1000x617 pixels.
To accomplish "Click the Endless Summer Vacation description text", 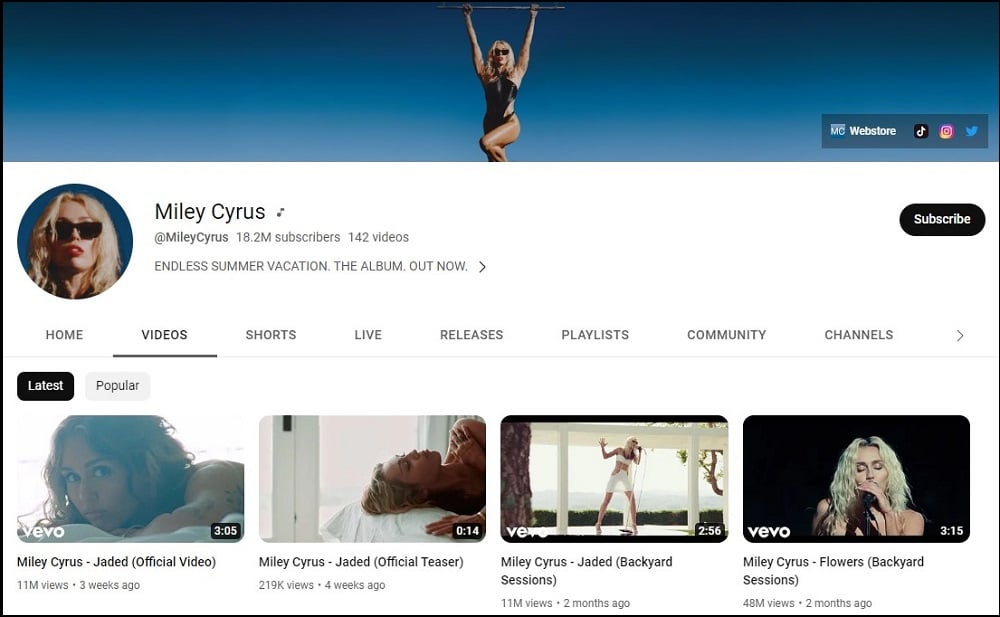I will (x=311, y=266).
